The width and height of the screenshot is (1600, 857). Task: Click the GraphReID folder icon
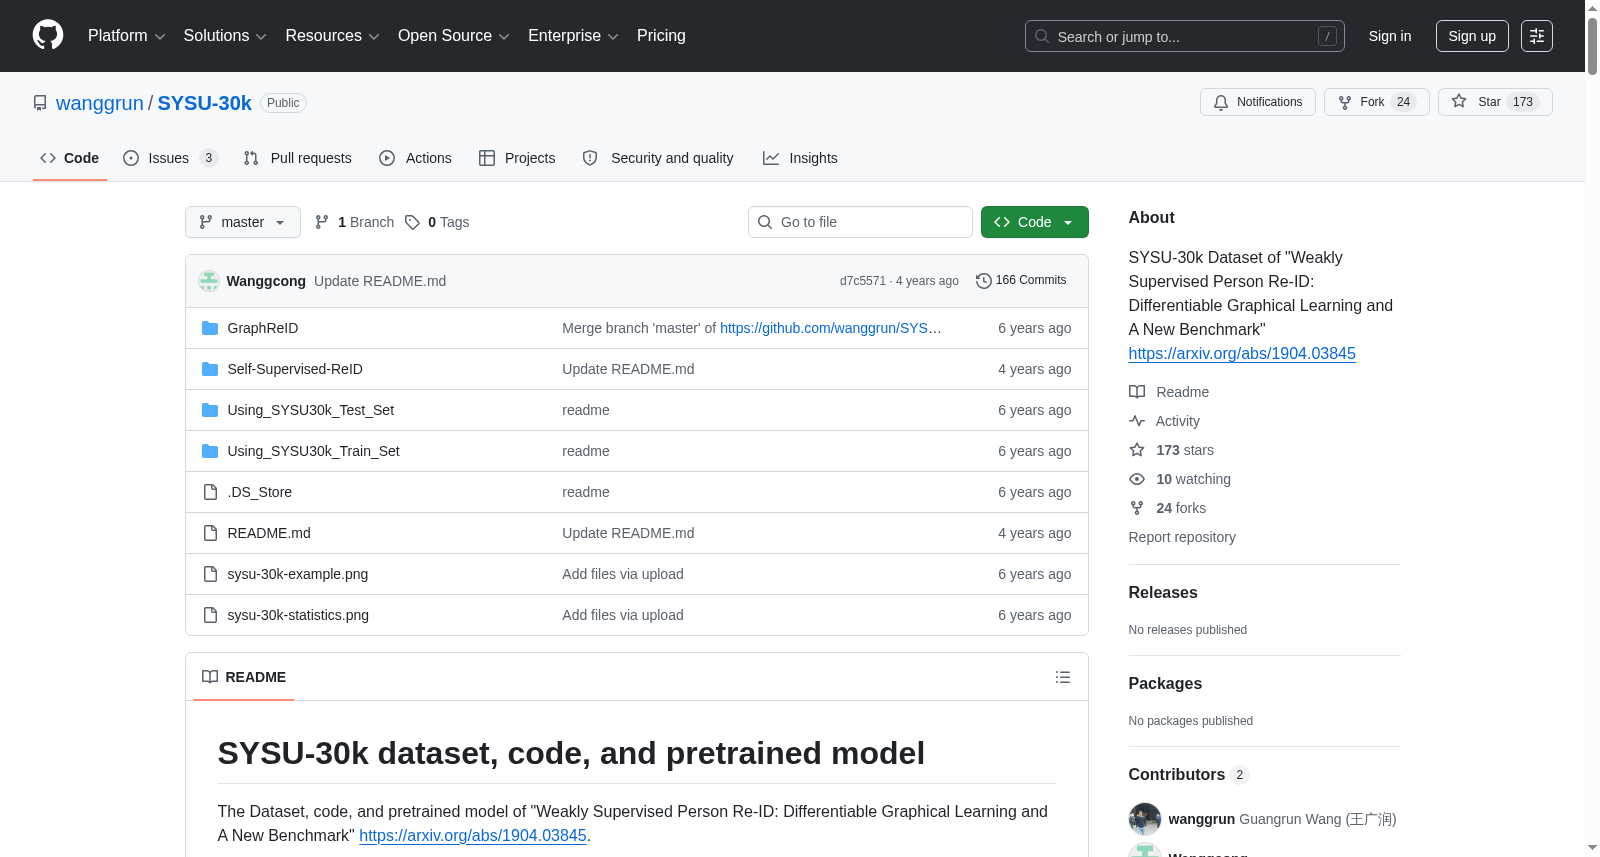210,328
